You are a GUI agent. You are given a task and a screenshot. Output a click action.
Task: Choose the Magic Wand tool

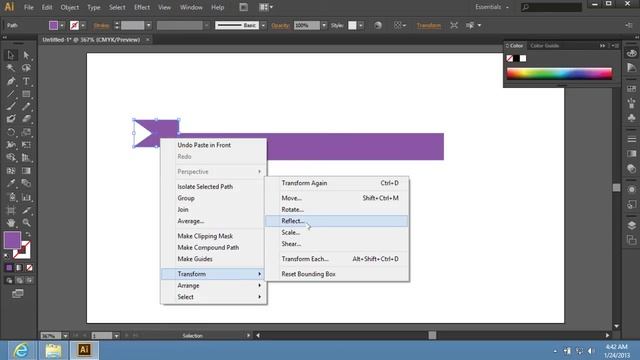tap(11, 68)
